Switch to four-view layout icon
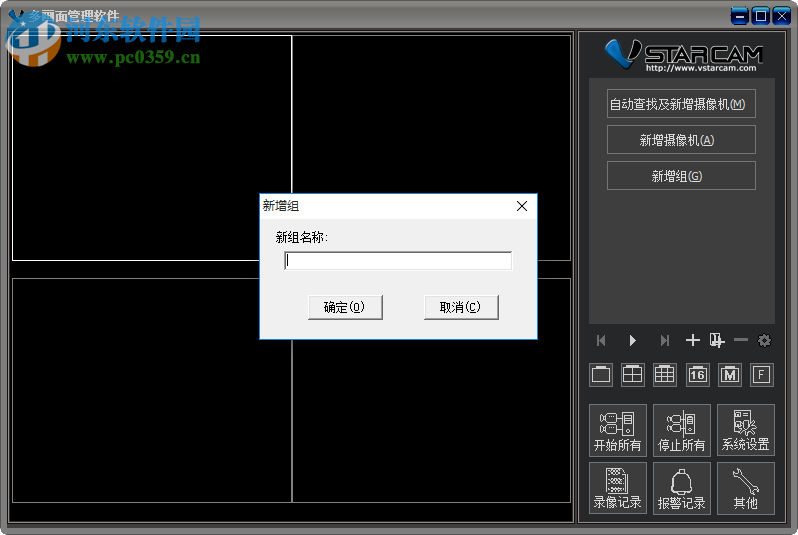The height and width of the screenshot is (535, 798). point(633,375)
